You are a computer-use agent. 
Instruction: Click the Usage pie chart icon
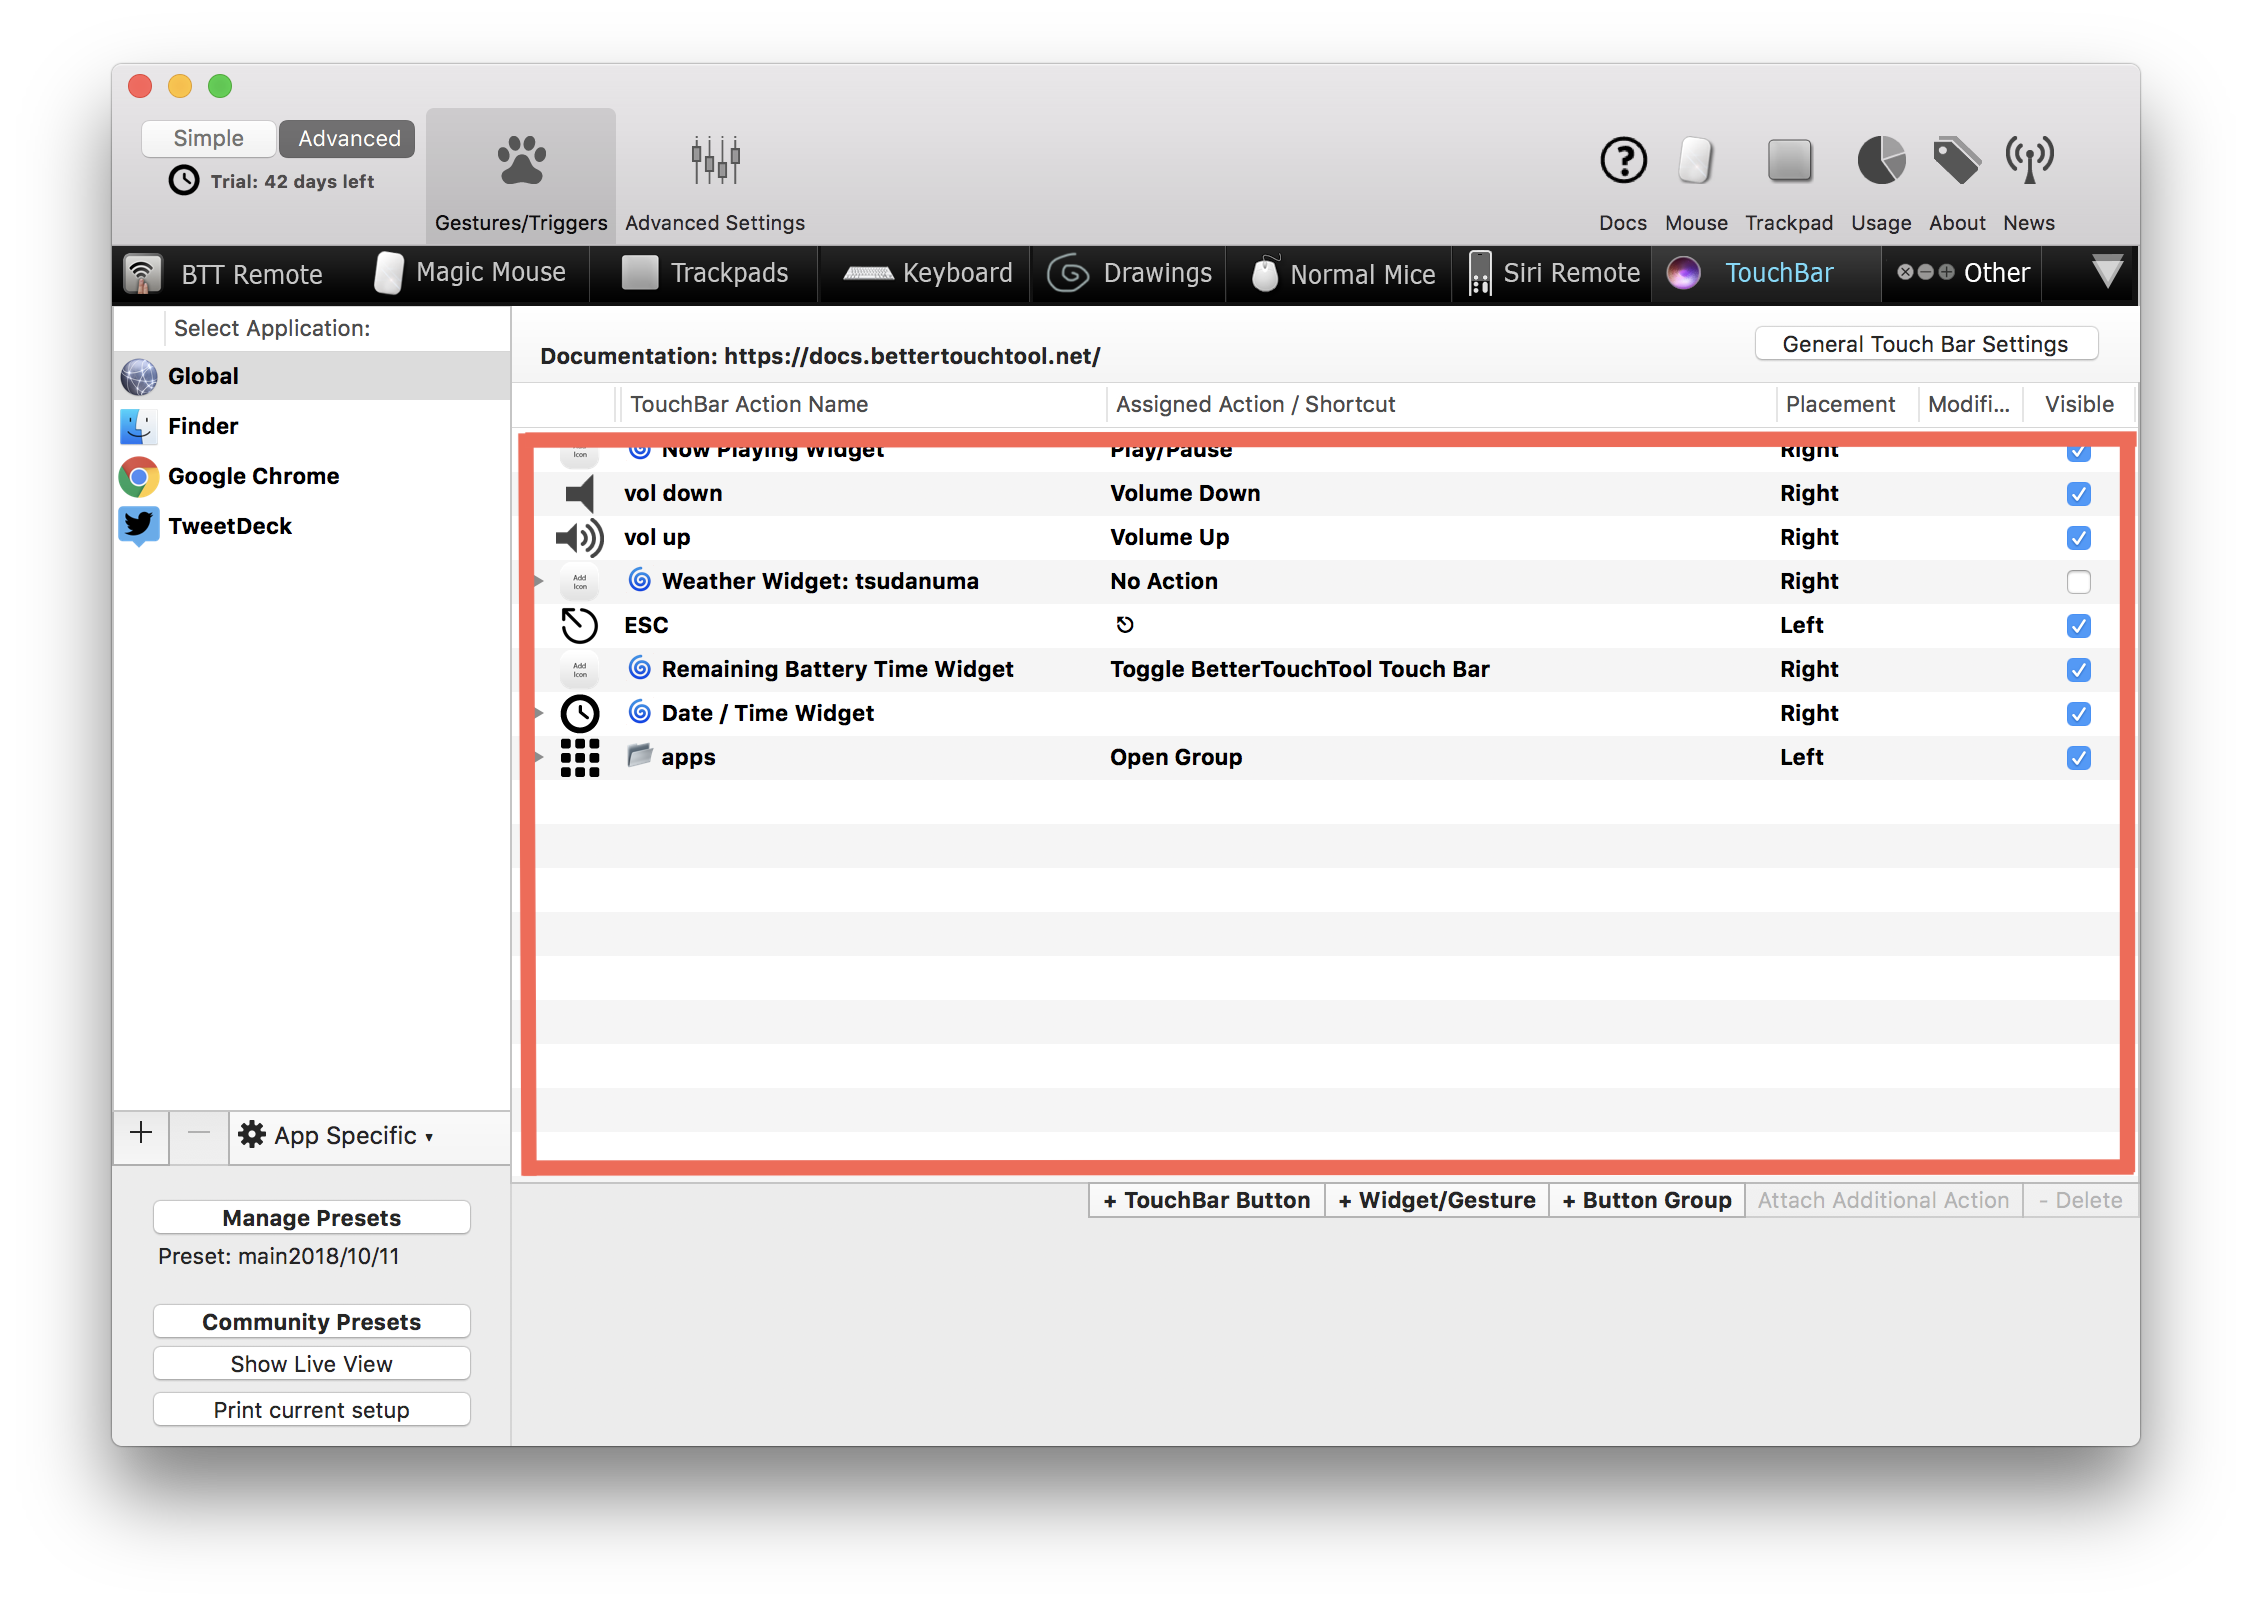coord(1881,161)
